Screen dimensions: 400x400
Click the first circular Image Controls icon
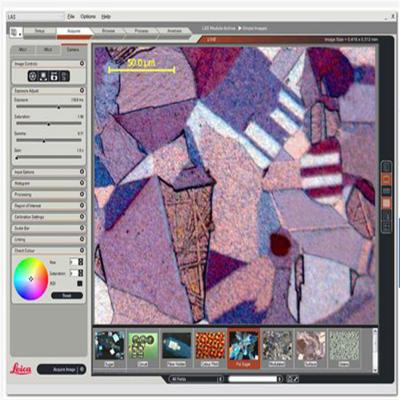(x=33, y=76)
